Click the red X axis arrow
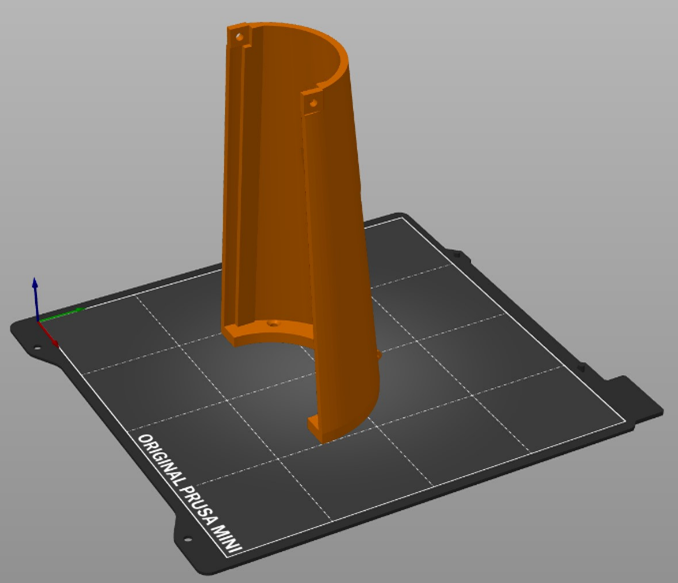Screen dimensions: 678x583 48,334
